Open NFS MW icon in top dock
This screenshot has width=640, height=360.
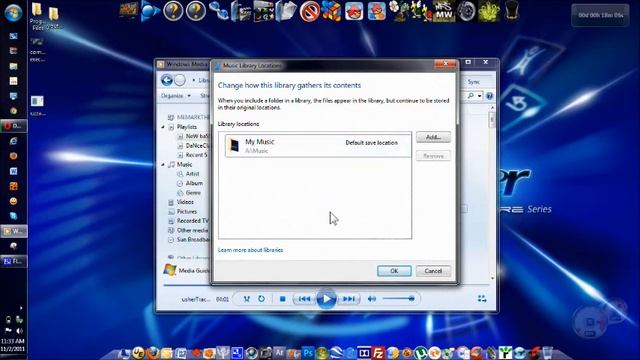pyautogui.click(x=444, y=11)
